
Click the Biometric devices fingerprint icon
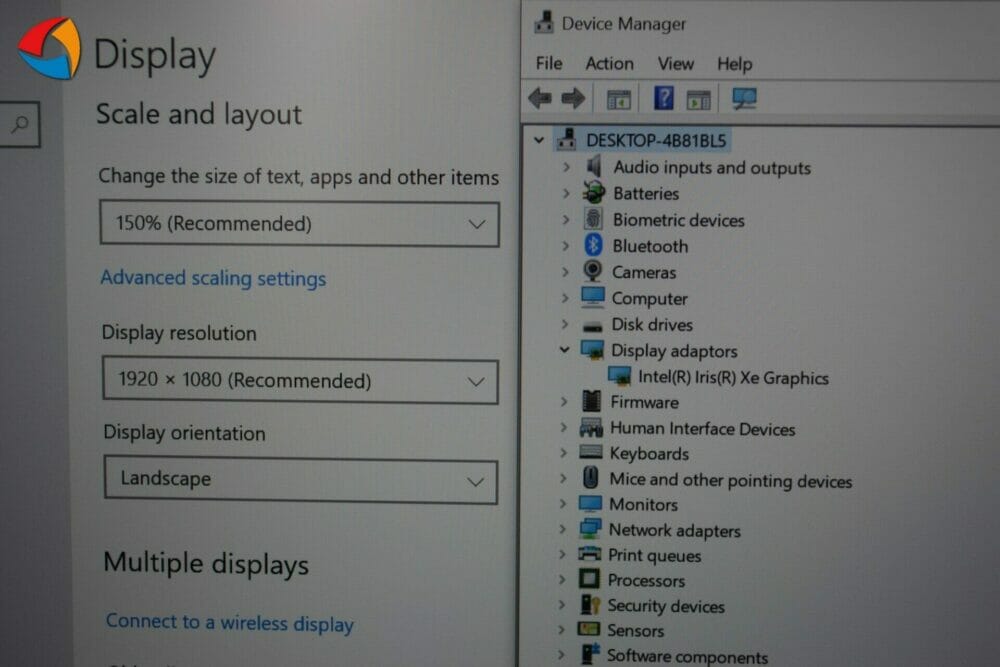(x=593, y=219)
